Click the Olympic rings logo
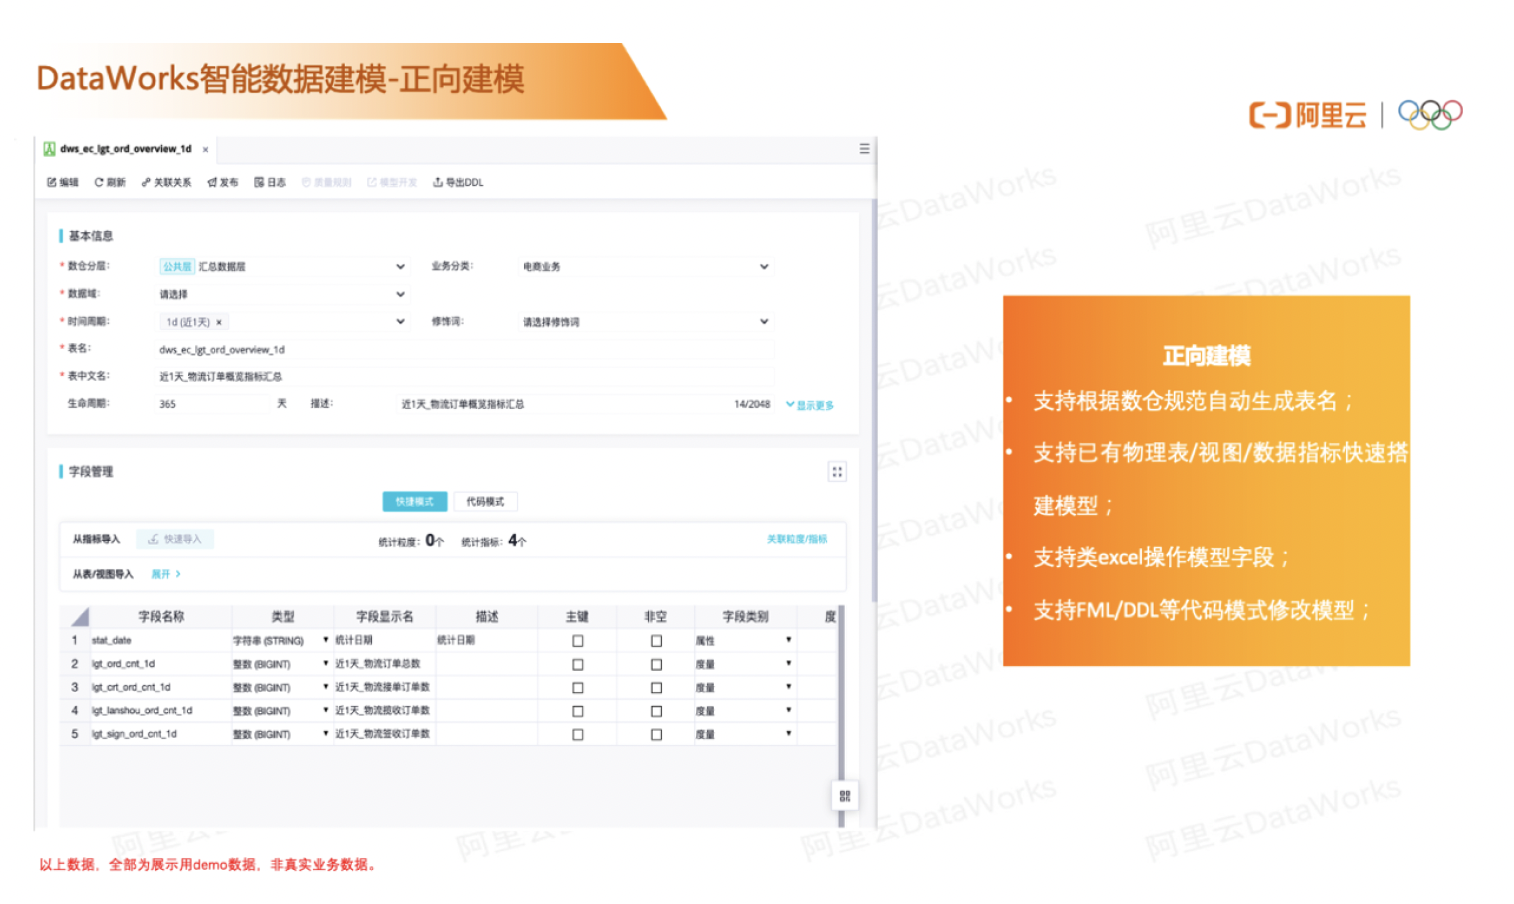The image size is (1514, 904). pos(1430,115)
